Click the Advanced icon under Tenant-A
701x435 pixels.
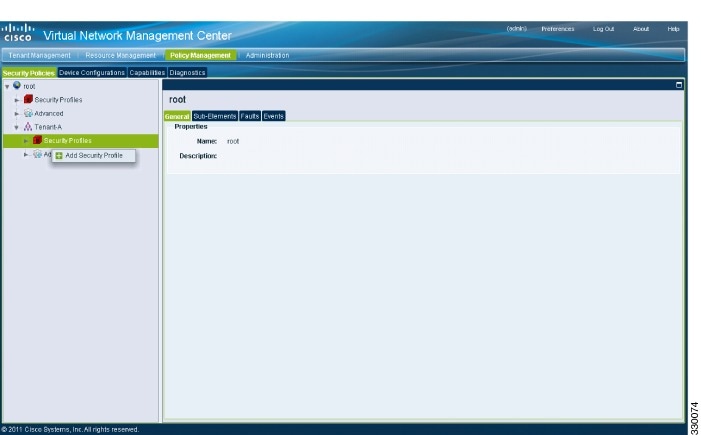[38, 154]
